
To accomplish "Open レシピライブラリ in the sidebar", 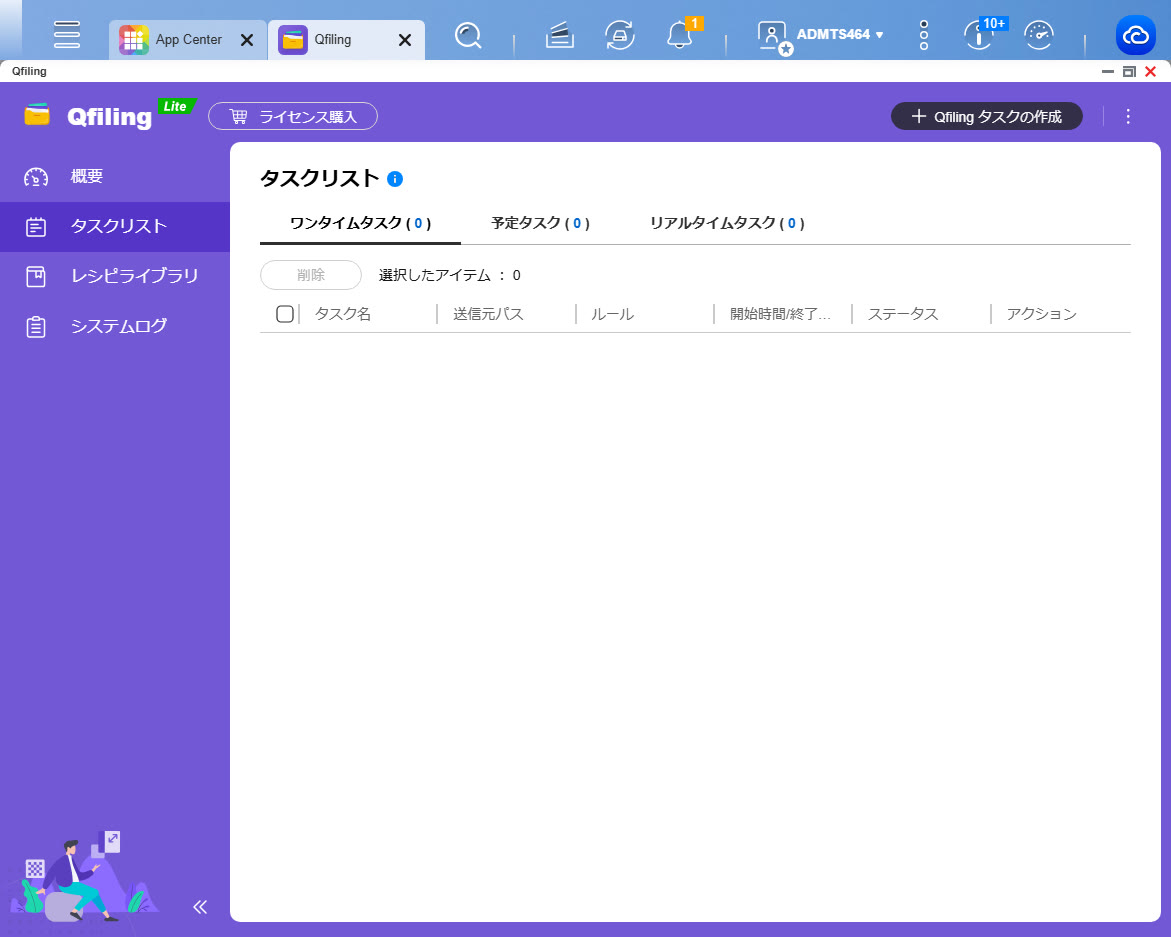I will pos(134,276).
